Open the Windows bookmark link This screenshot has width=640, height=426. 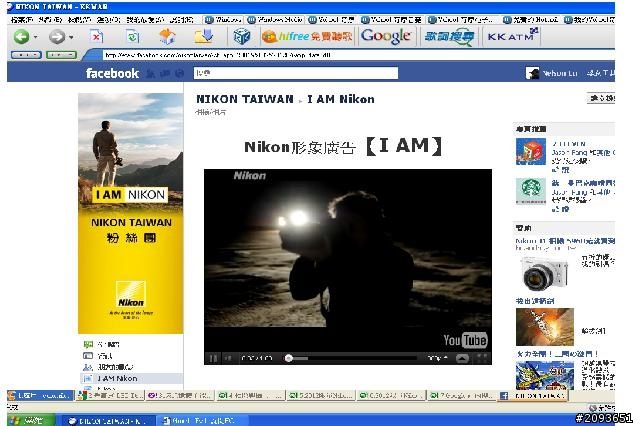click(223, 20)
